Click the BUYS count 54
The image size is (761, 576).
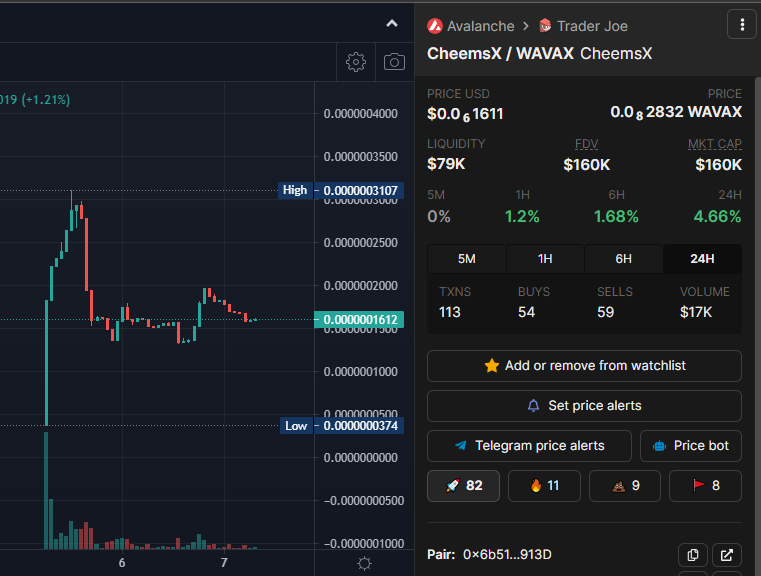526,312
